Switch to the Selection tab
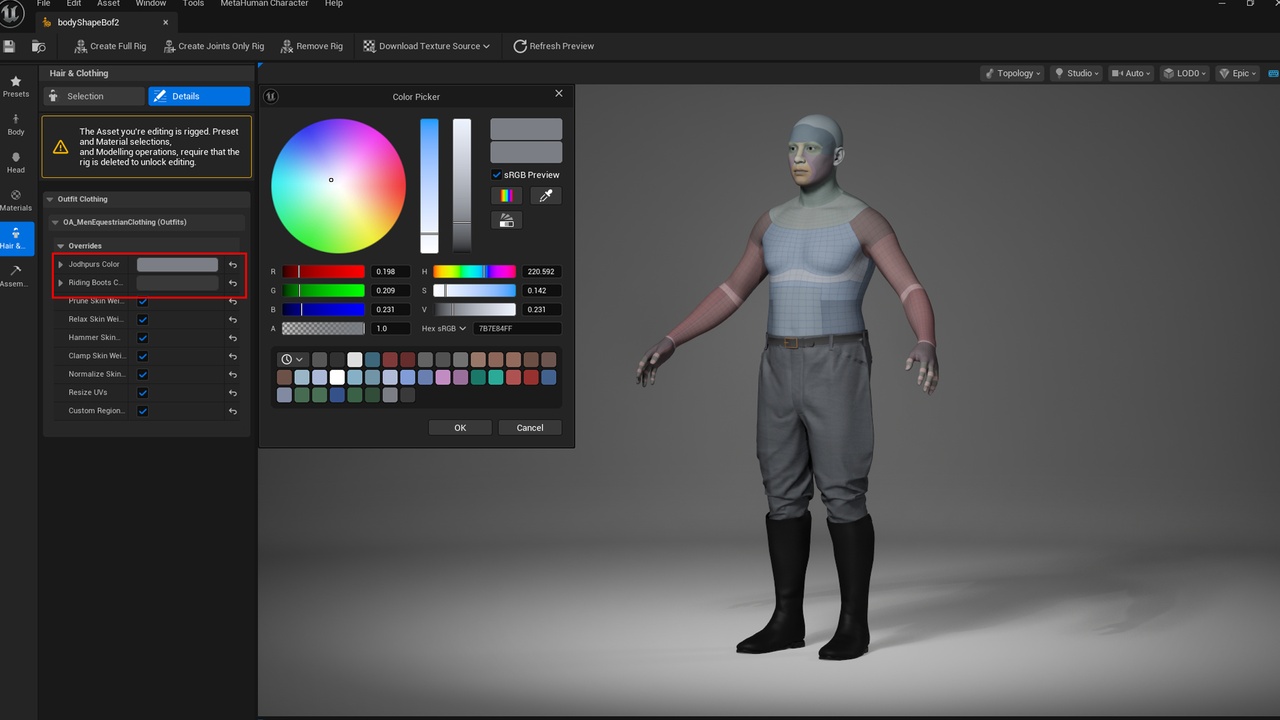1280x720 pixels. pos(94,96)
